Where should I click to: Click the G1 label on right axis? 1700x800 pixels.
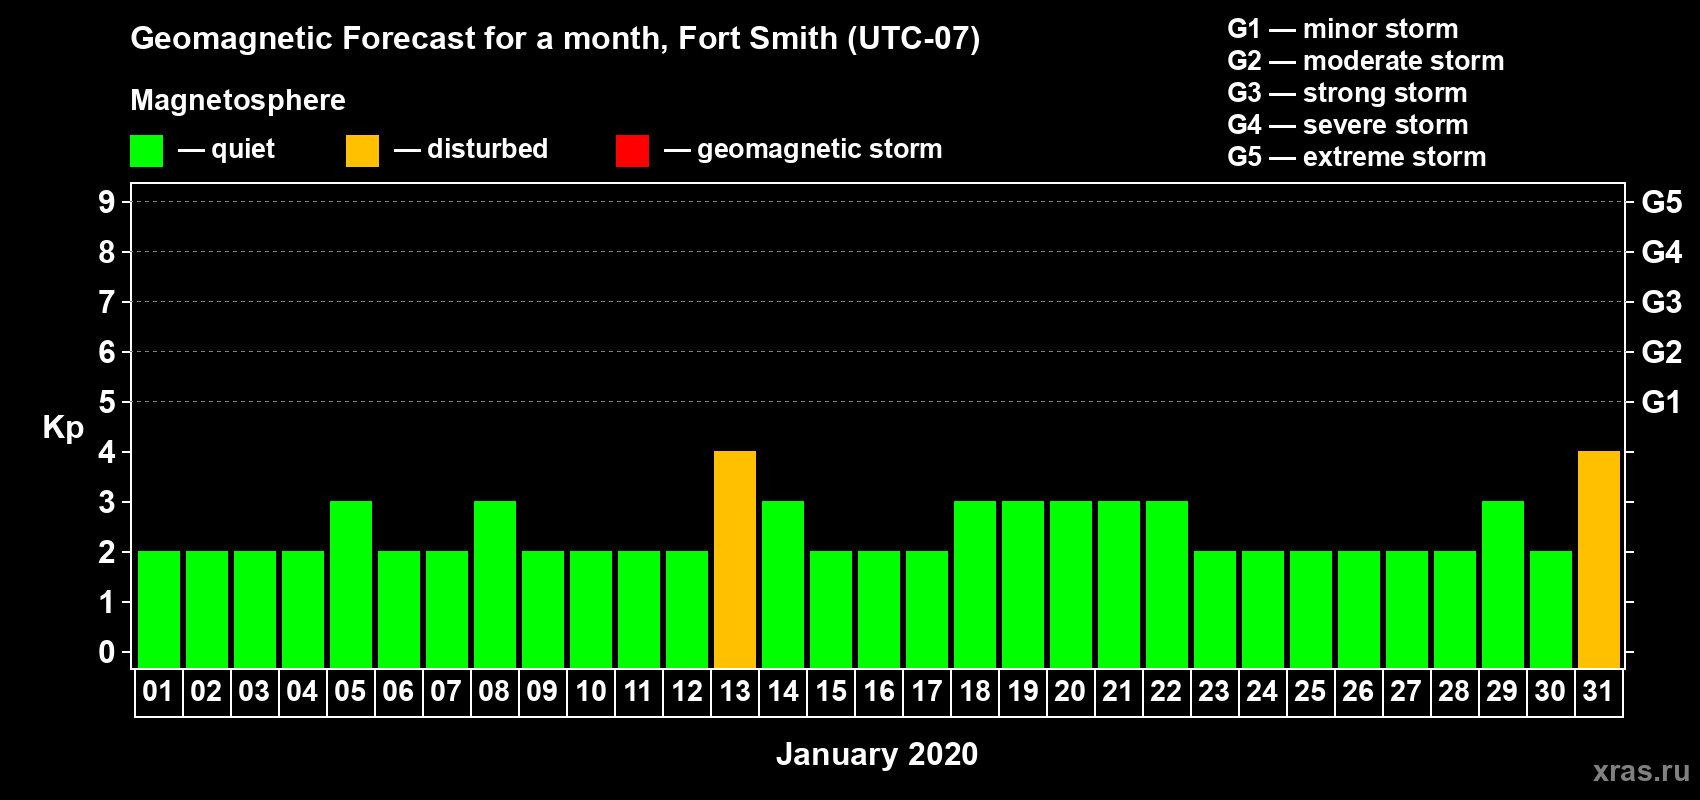pyautogui.click(x=1661, y=402)
